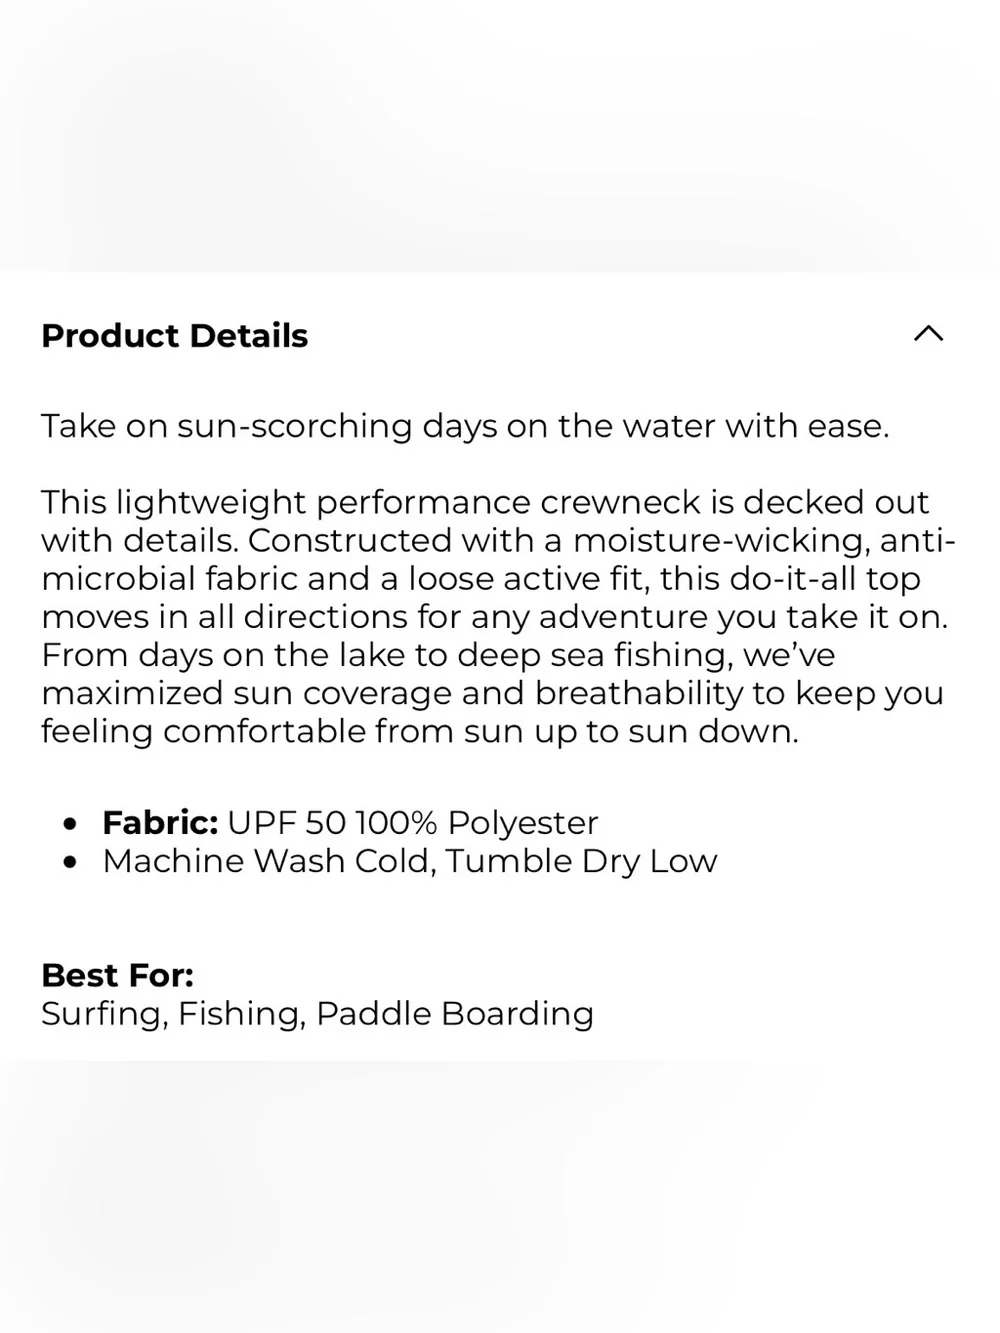Viewport: 1000px width, 1333px height.
Task: Click the bullet before Machine Wash Cold
Action: tap(69, 862)
